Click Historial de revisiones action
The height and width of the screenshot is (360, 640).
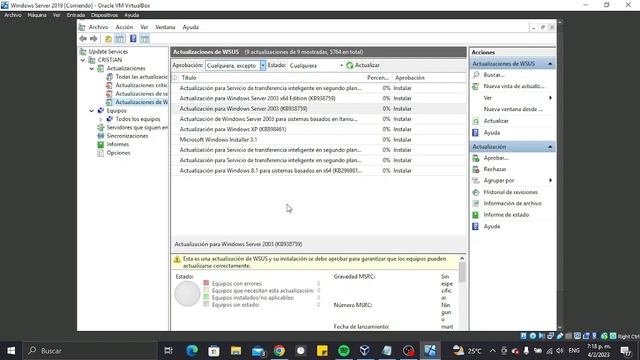[511, 192]
